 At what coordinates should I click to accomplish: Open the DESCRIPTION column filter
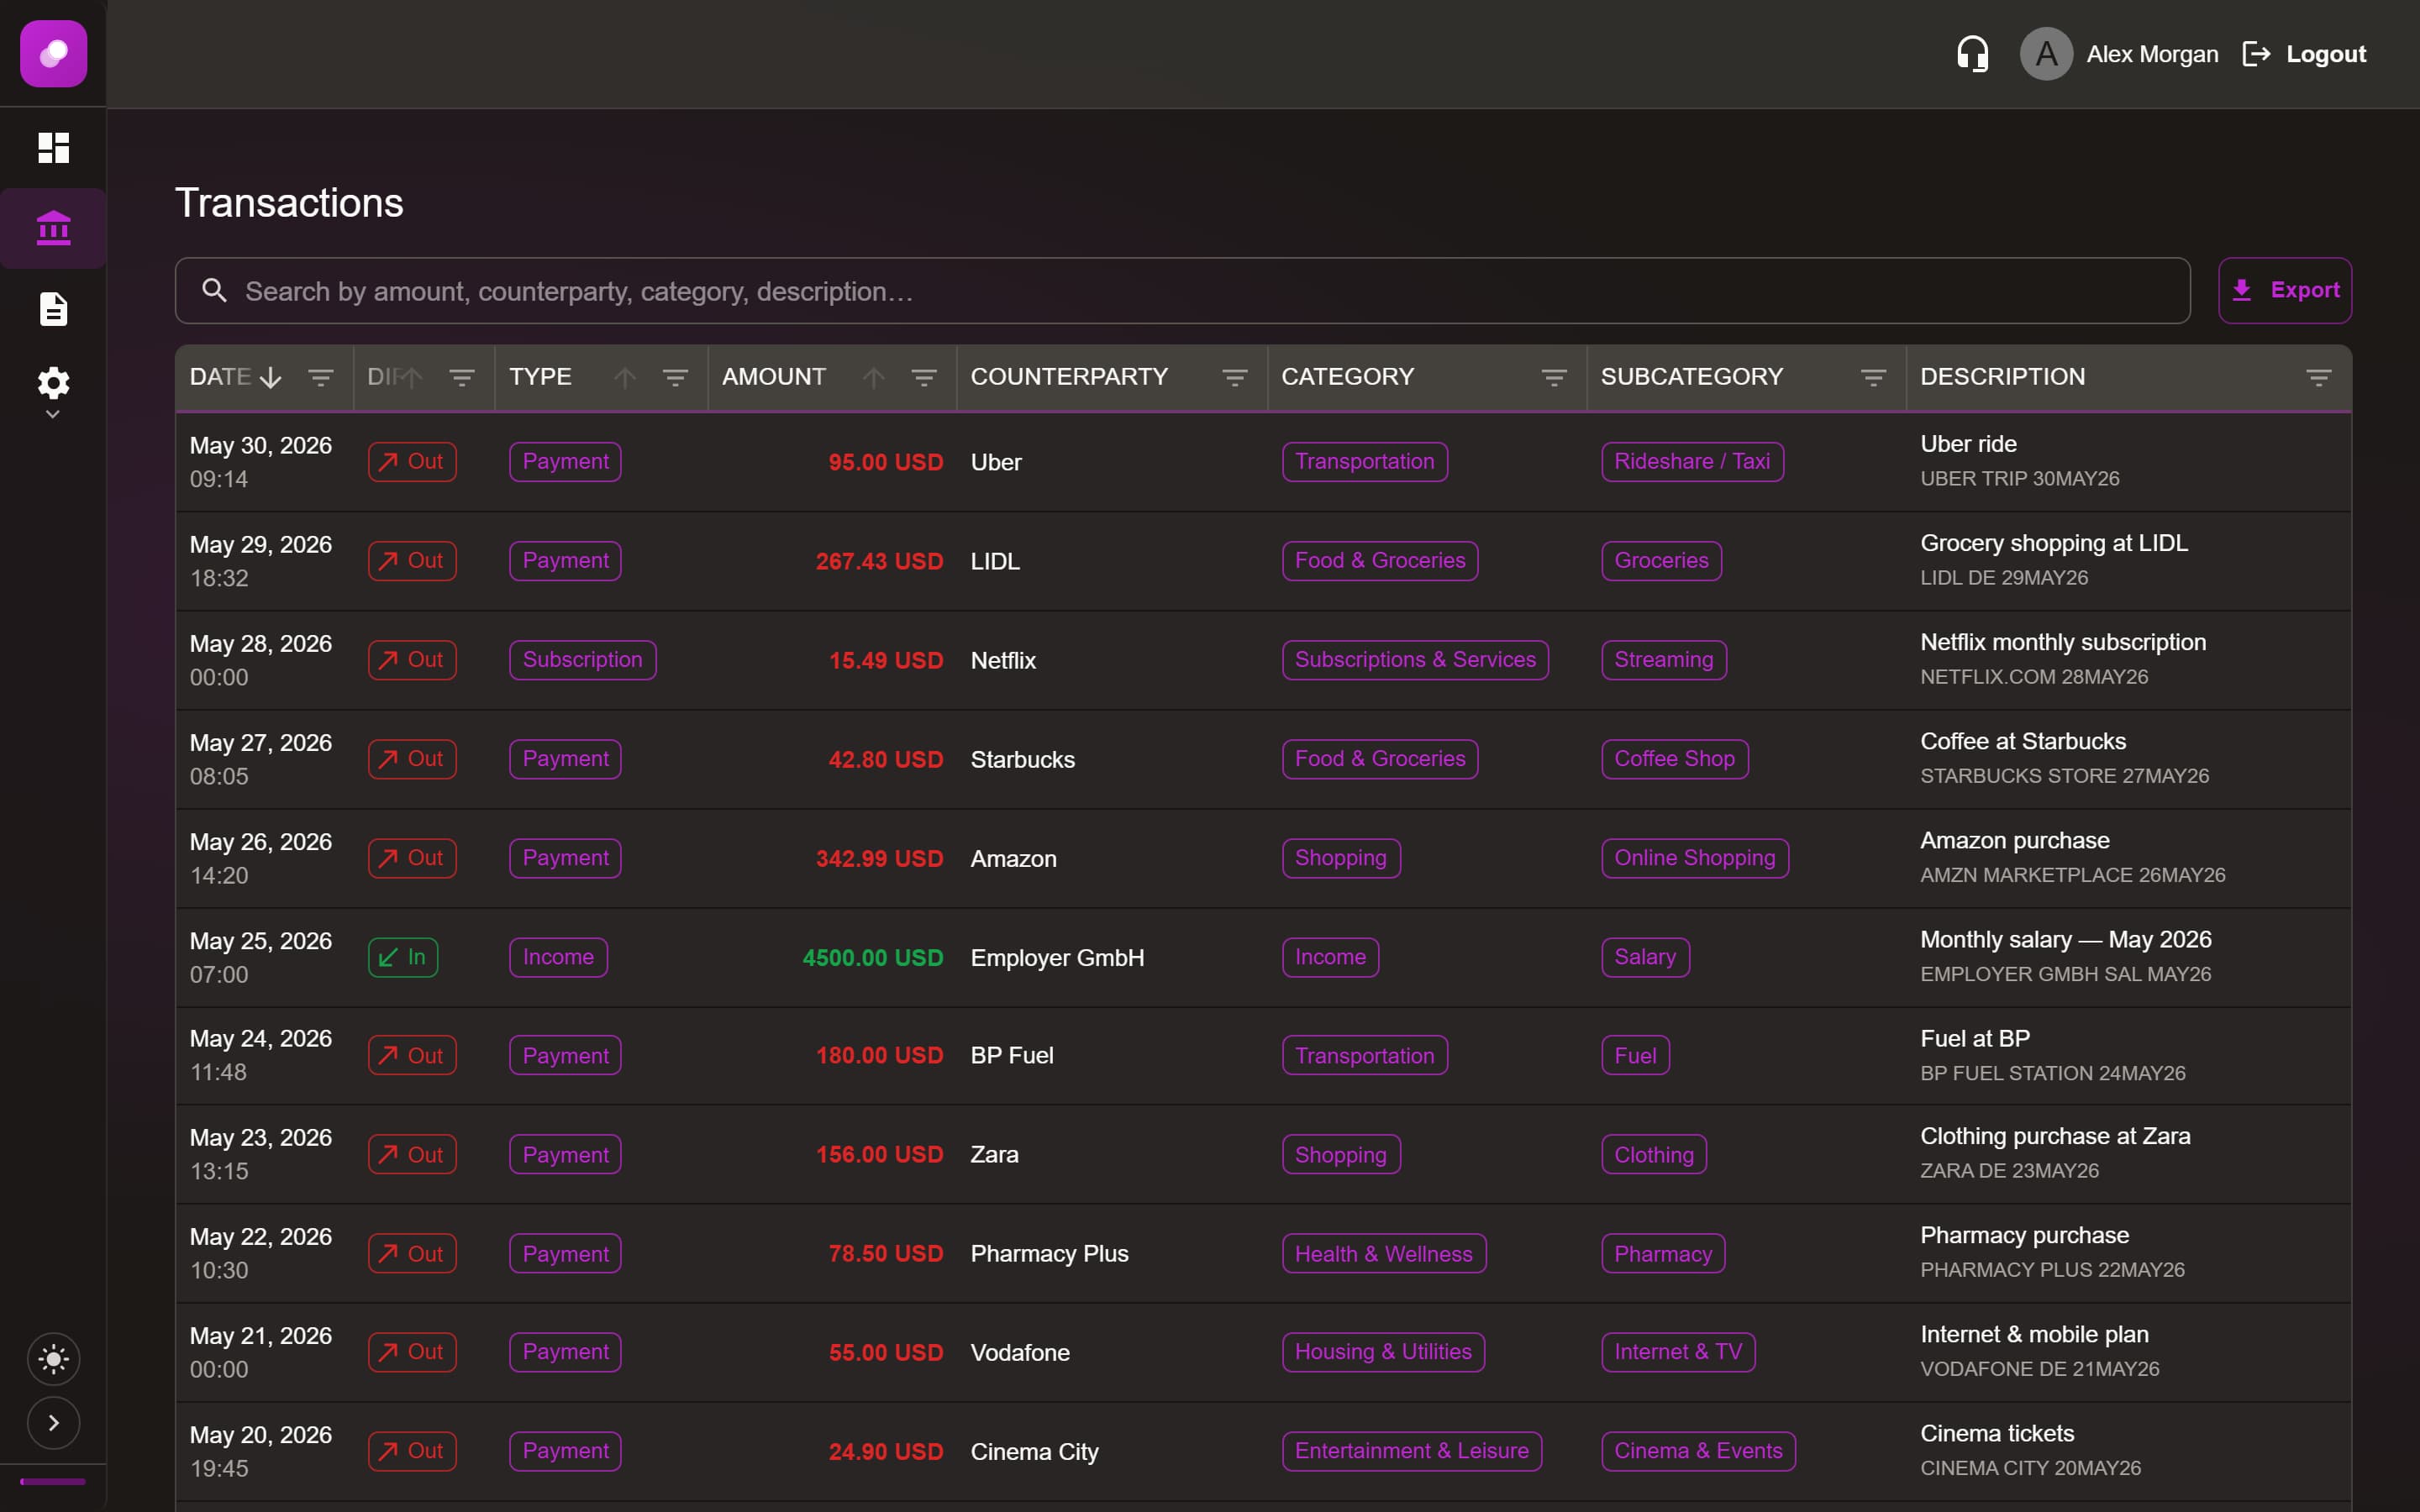(x=2319, y=378)
